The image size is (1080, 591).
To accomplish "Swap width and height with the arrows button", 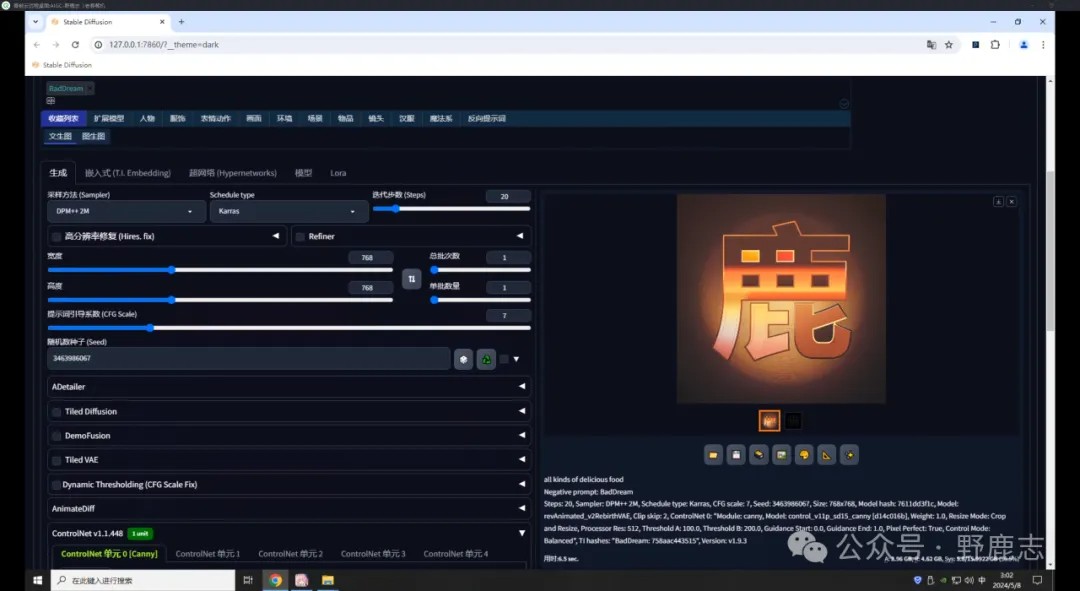I will pyautogui.click(x=411, y=279).
